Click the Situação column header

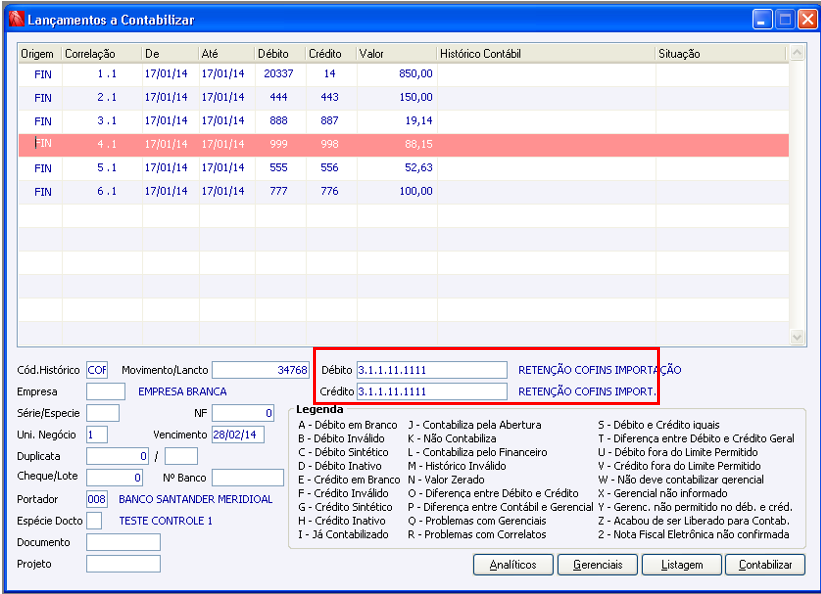coord(720,53)
